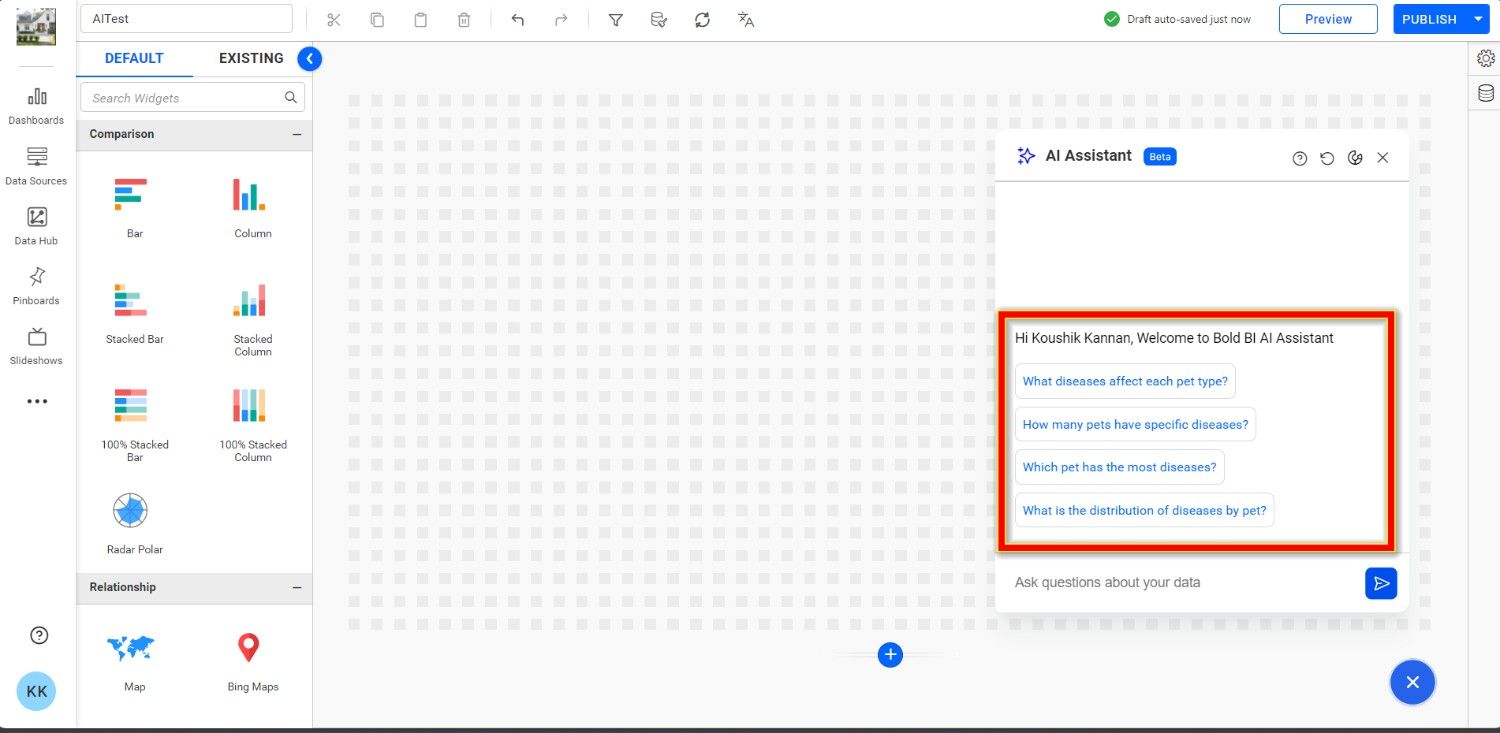Ask 'What is the distribution of diseases by pet?'
Screen dimensions: 1500x733
tap(1144, 510)
